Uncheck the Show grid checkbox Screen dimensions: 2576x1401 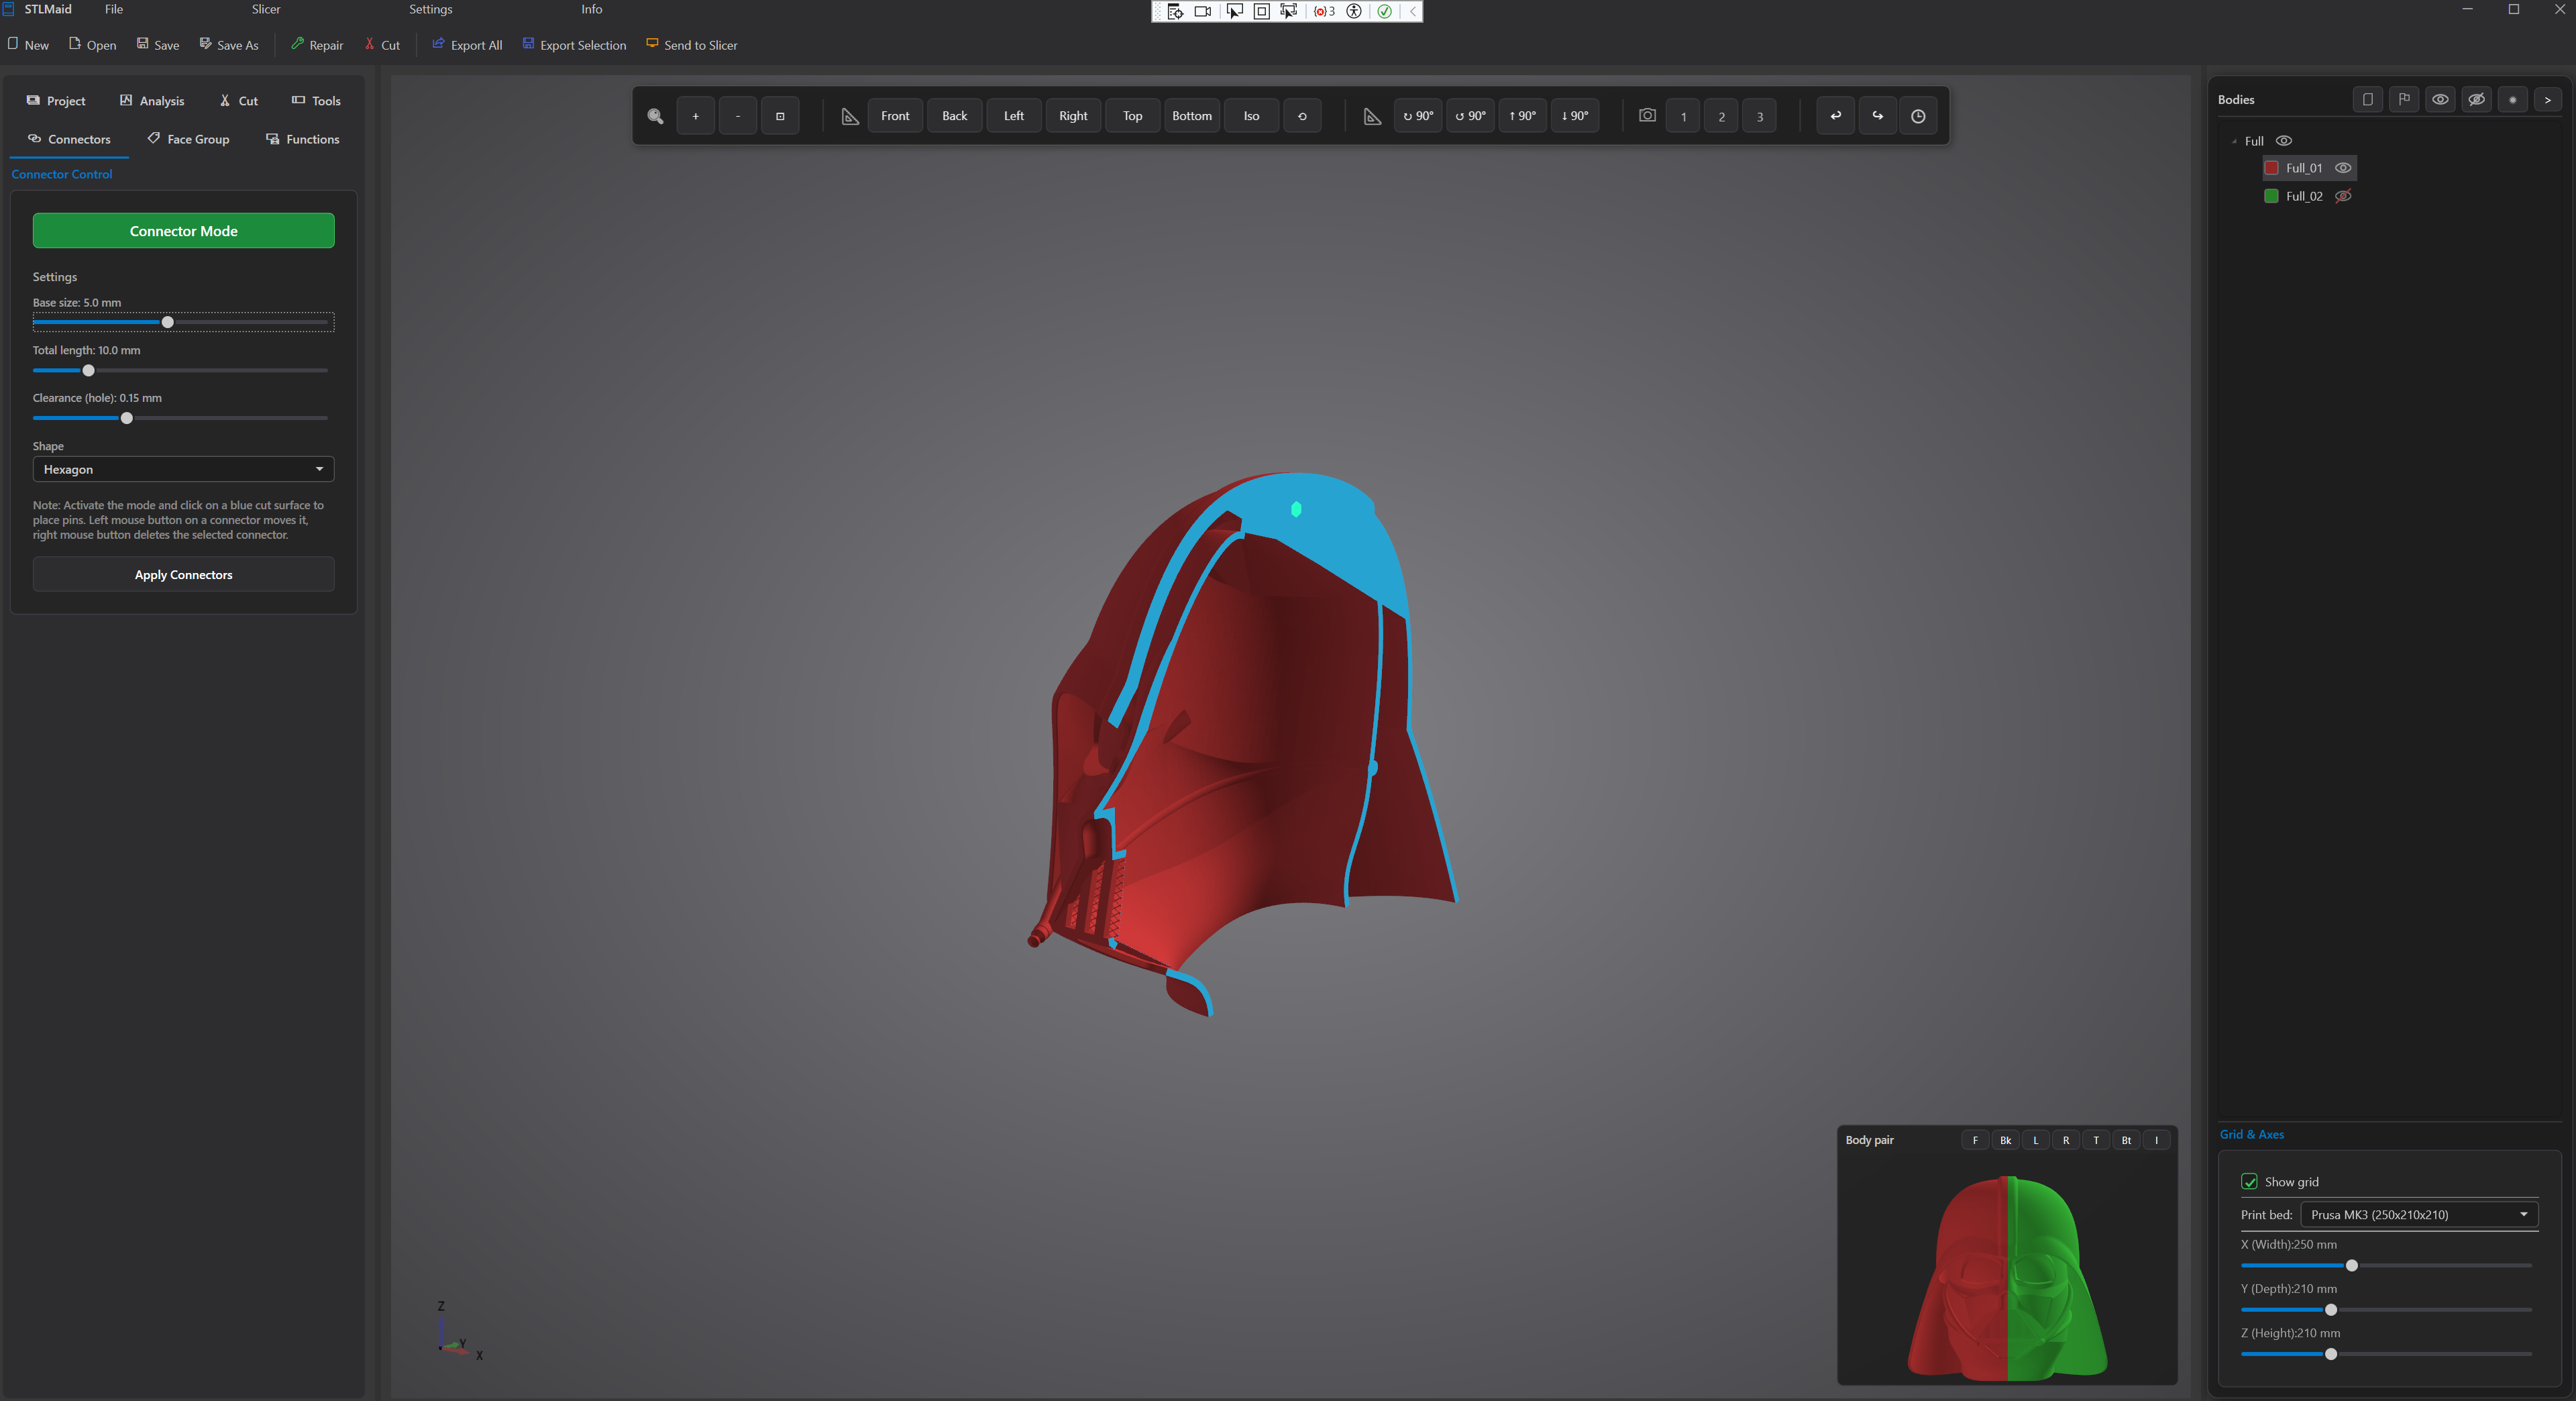click(x=2250, y=1181)
